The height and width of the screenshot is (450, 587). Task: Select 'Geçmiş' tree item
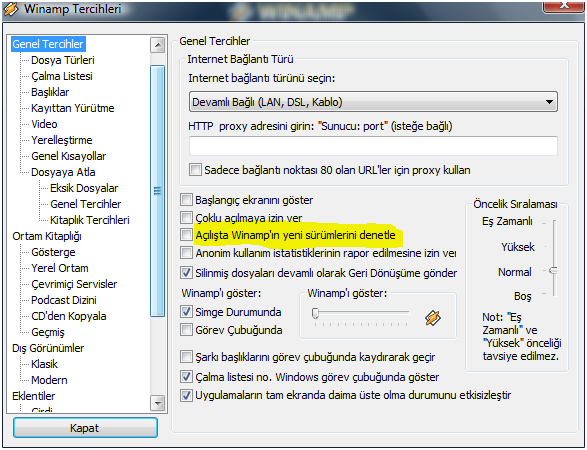pyautogui.click(x=48, y=332)
